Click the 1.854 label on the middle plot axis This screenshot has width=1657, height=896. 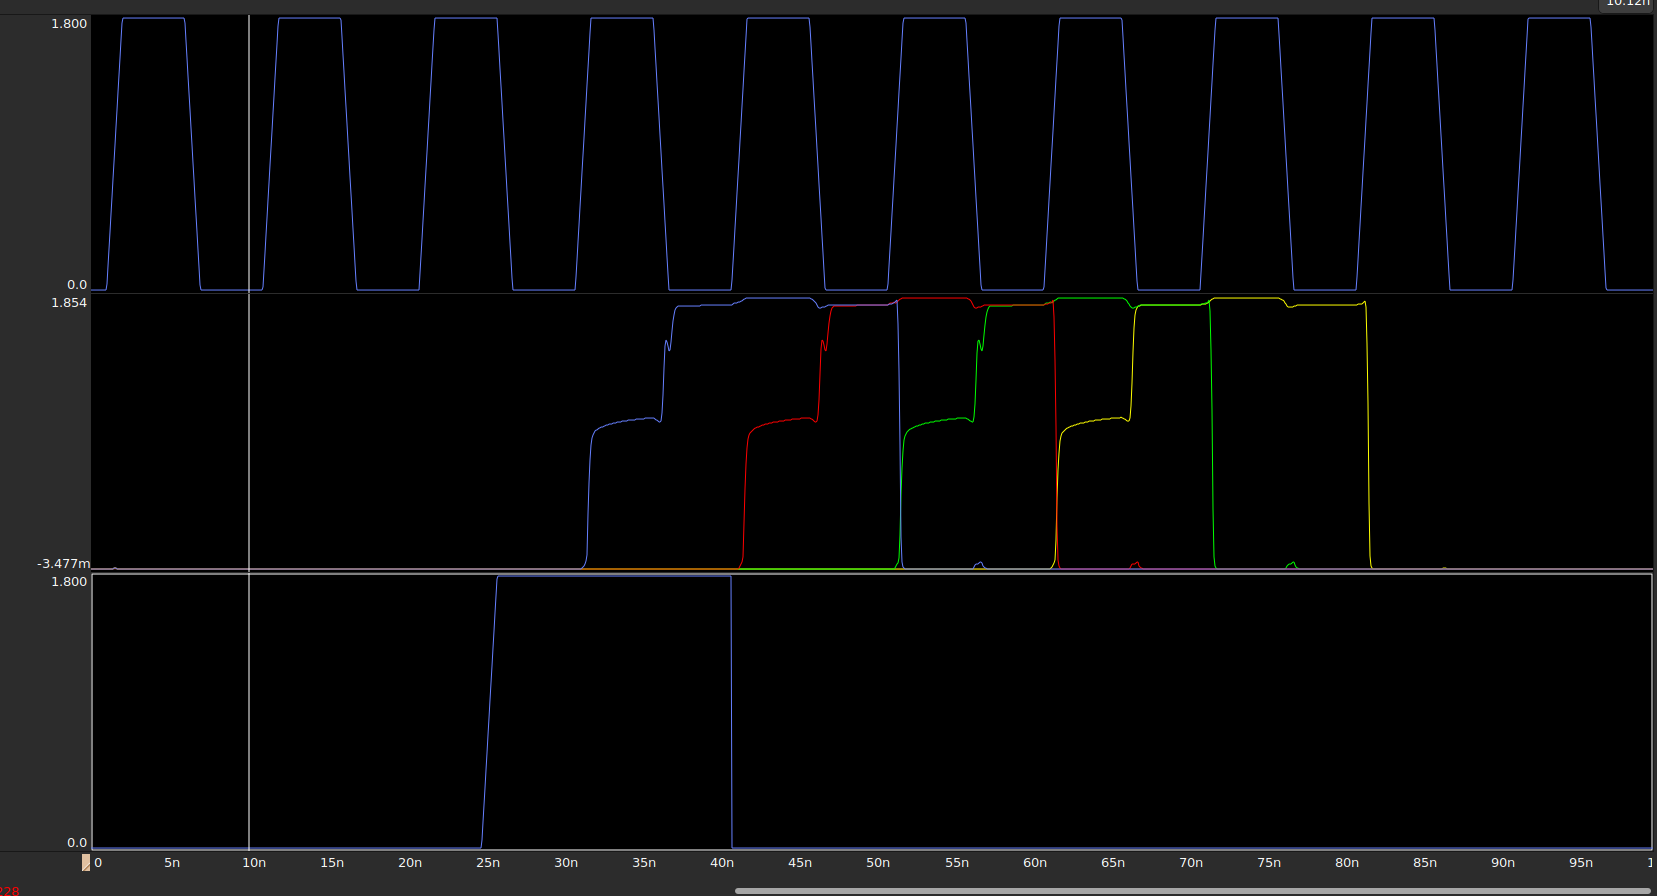tap(69, 302)
